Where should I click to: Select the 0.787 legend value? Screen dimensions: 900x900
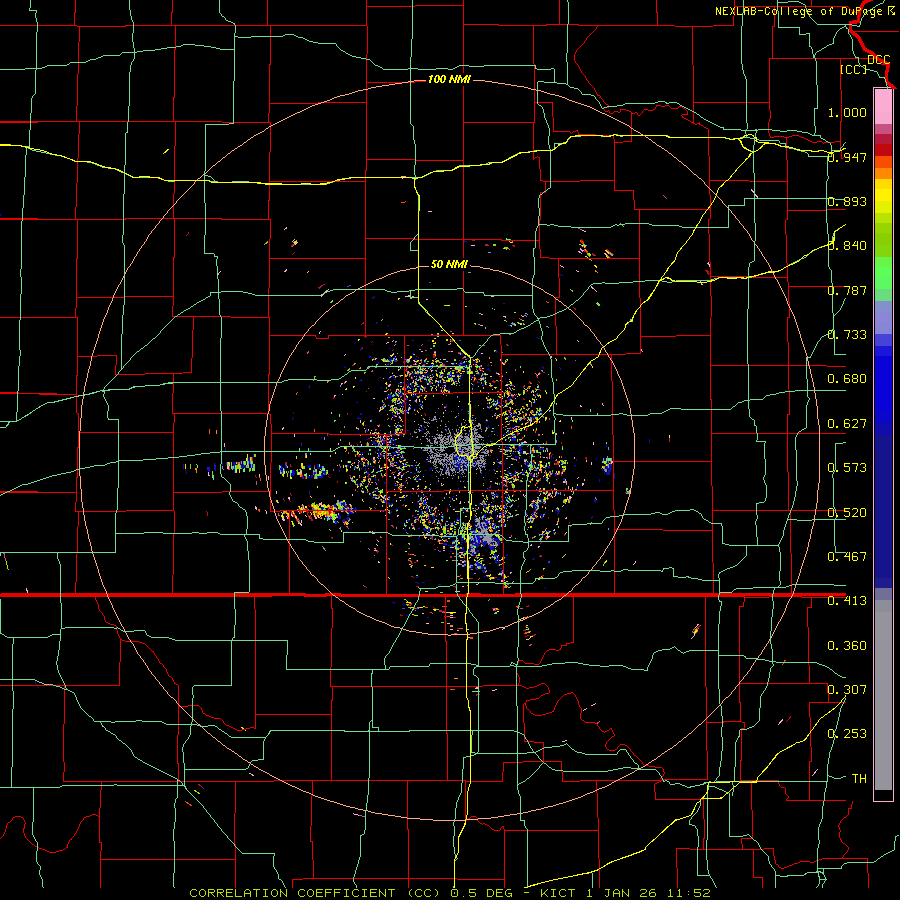click(847, 290)
